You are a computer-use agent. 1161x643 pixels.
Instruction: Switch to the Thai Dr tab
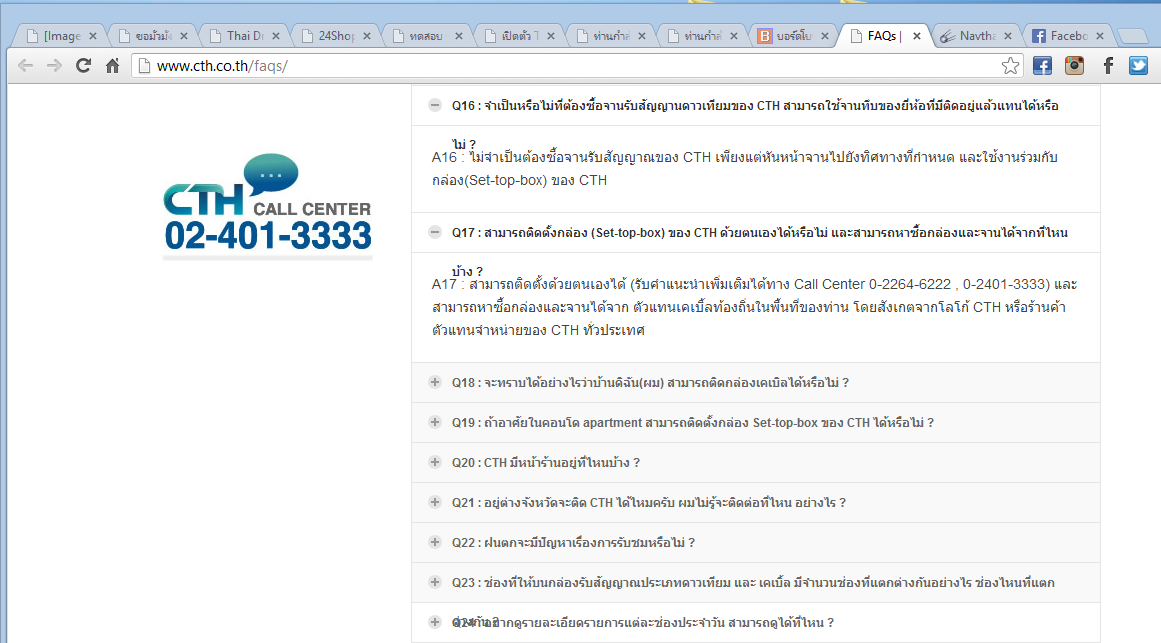pos(244,36)
